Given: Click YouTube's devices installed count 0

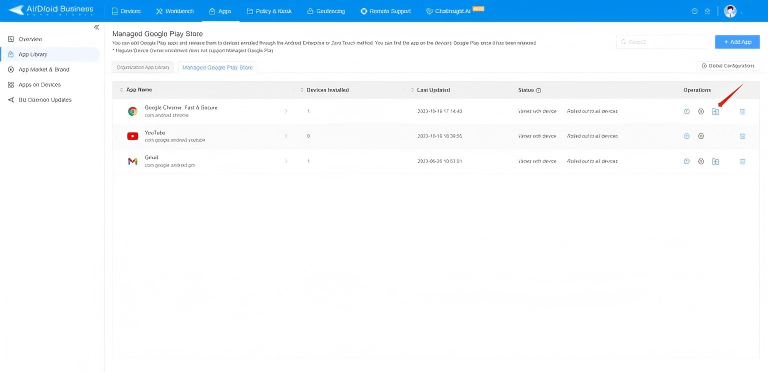Looking at the screenshot, I should pos(308,136).
